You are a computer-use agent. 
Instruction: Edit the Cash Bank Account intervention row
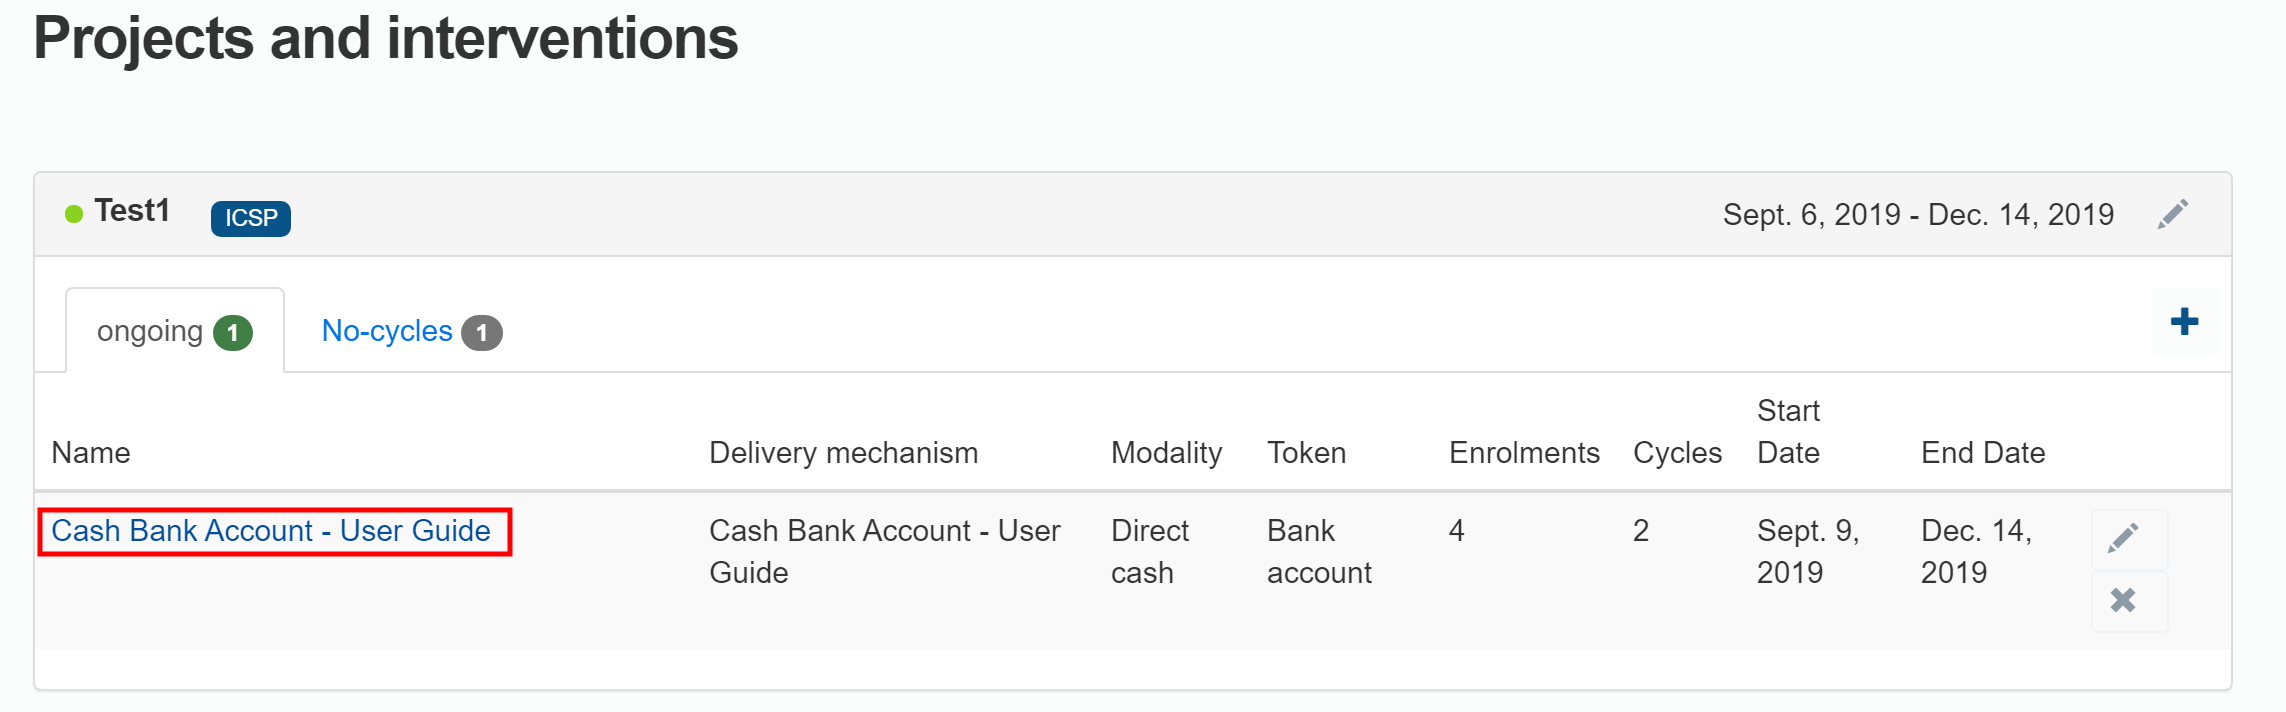pyautogui.click(x=2124, y=538)
